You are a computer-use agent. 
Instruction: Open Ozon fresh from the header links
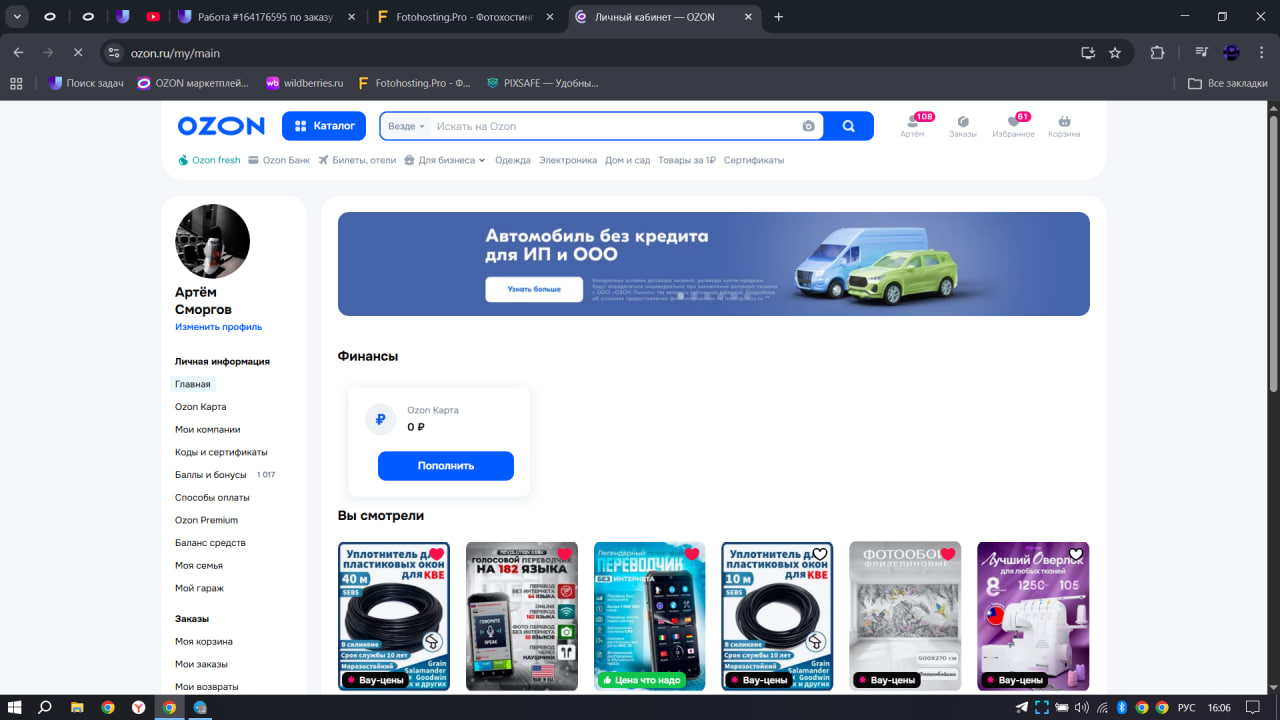[x=209, y=160]
